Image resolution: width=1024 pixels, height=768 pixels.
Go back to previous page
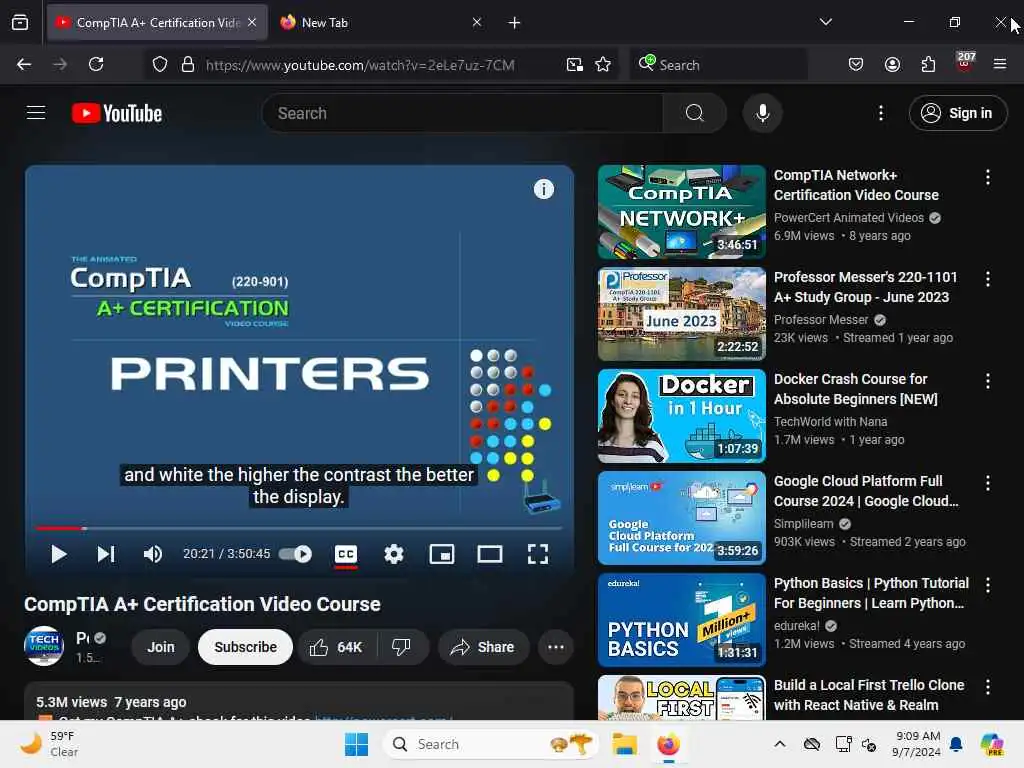click(24, 65)
